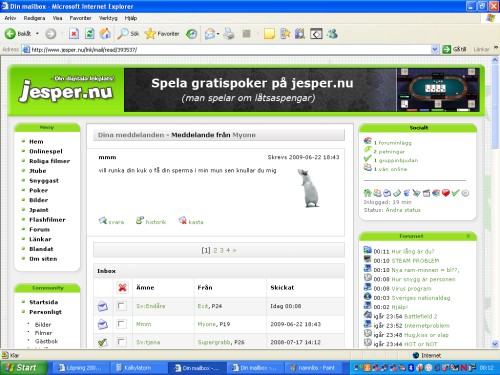
Task: Click the envelope icon in the Mmm row
Action: pyautogui.click(x=103, y=324)
